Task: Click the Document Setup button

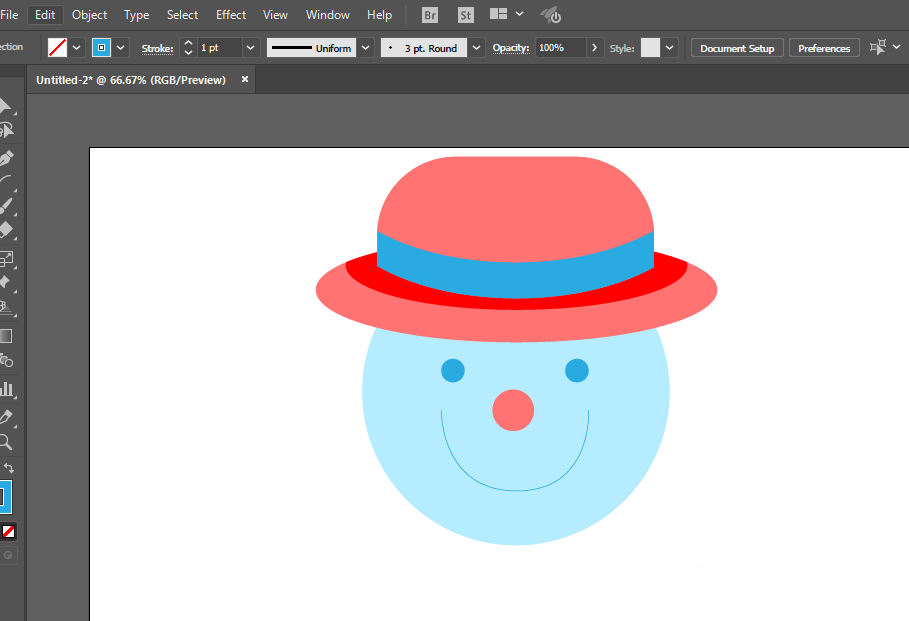Action: [737, 48]
